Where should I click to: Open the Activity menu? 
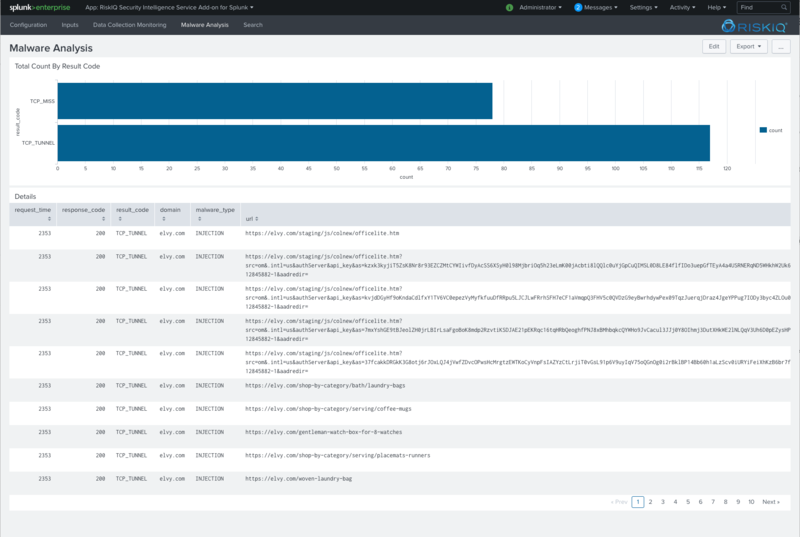(682, 8)
